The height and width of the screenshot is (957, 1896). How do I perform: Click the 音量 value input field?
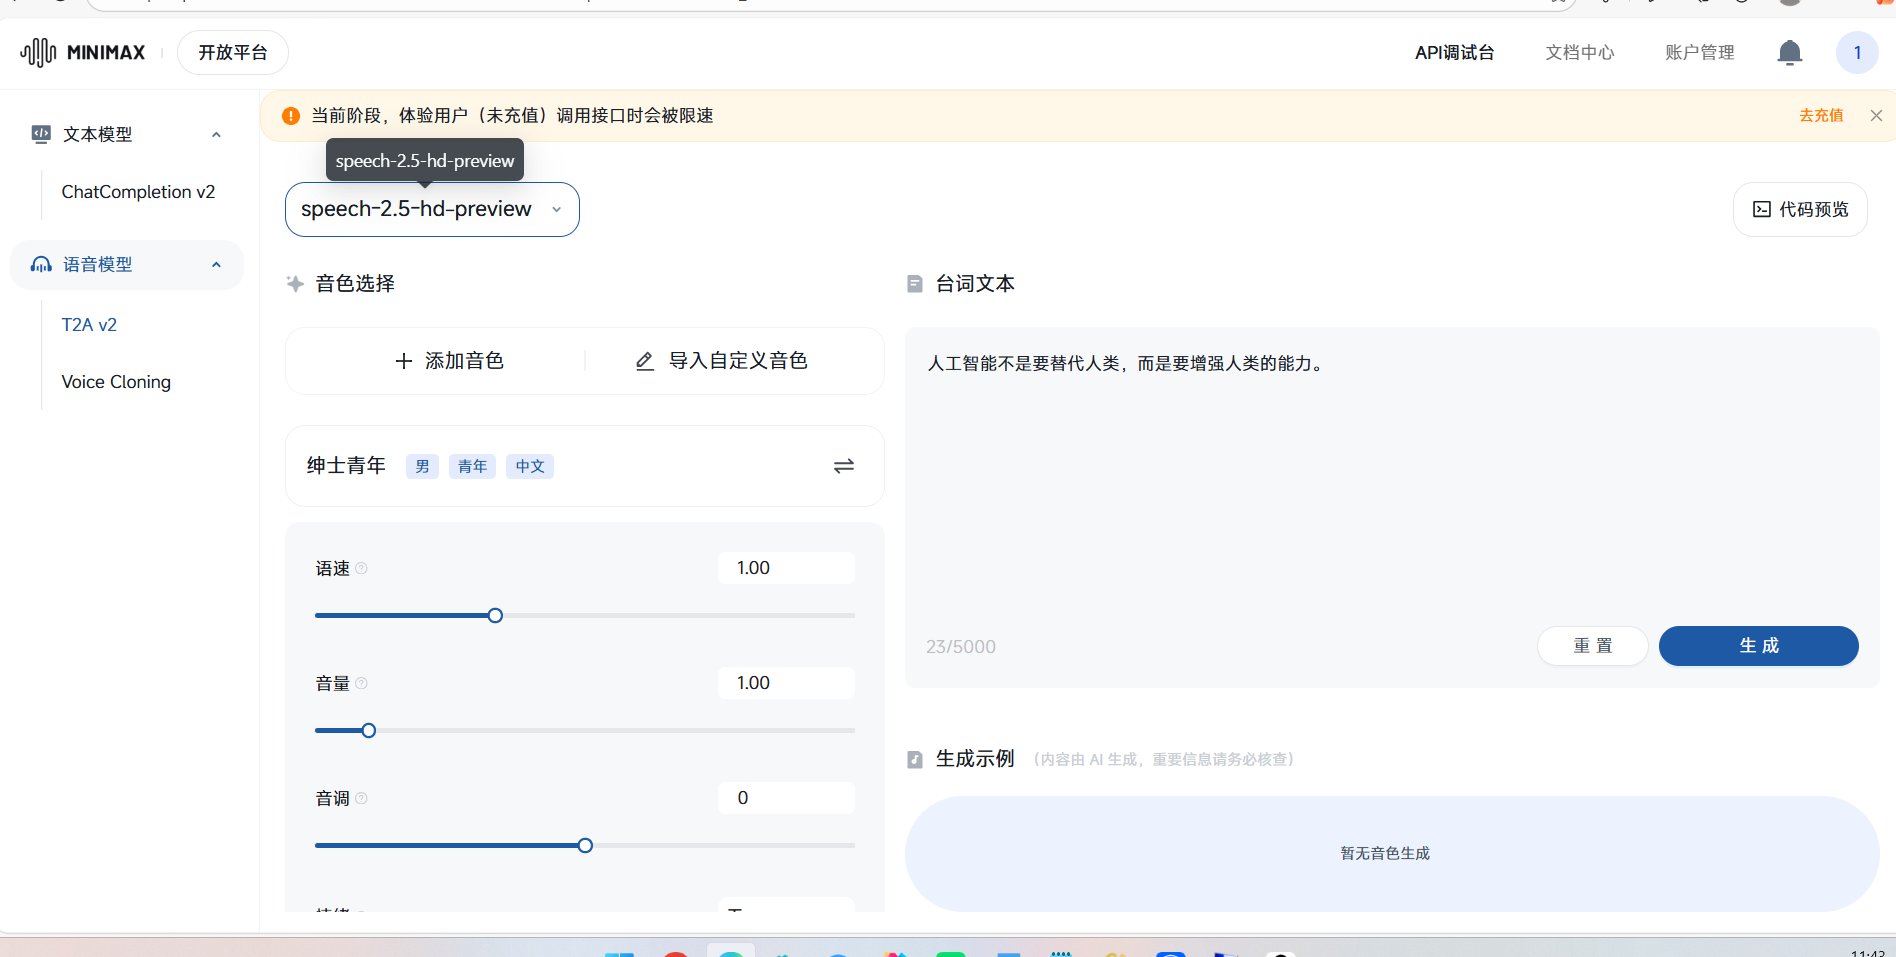coord(786,683)
